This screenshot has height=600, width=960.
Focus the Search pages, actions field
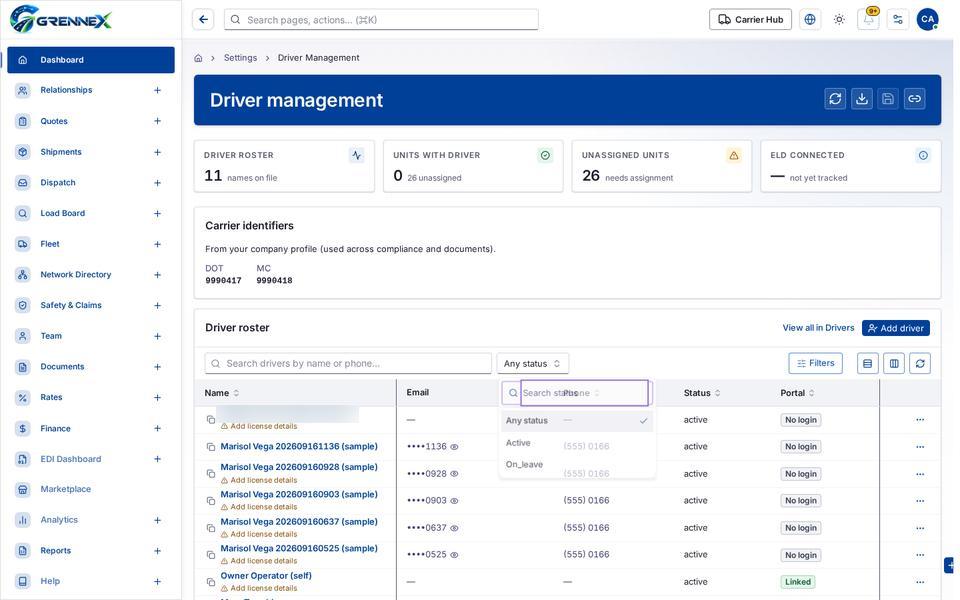click(x=381, y=20)
